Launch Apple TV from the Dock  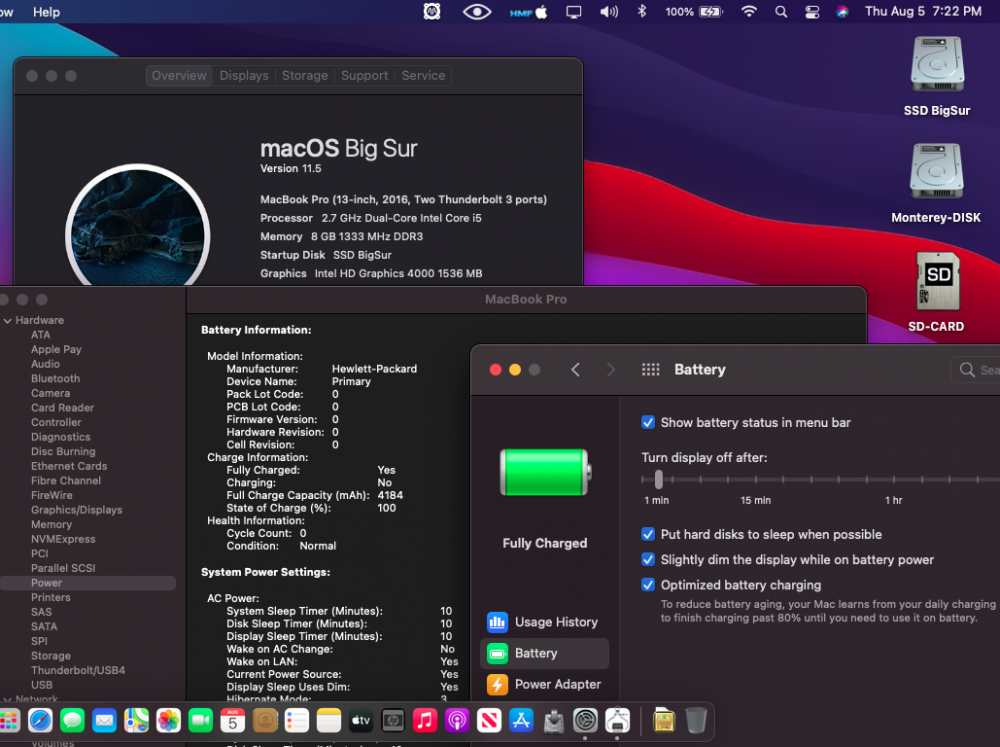pyautogui.click(x=361, y=721)
